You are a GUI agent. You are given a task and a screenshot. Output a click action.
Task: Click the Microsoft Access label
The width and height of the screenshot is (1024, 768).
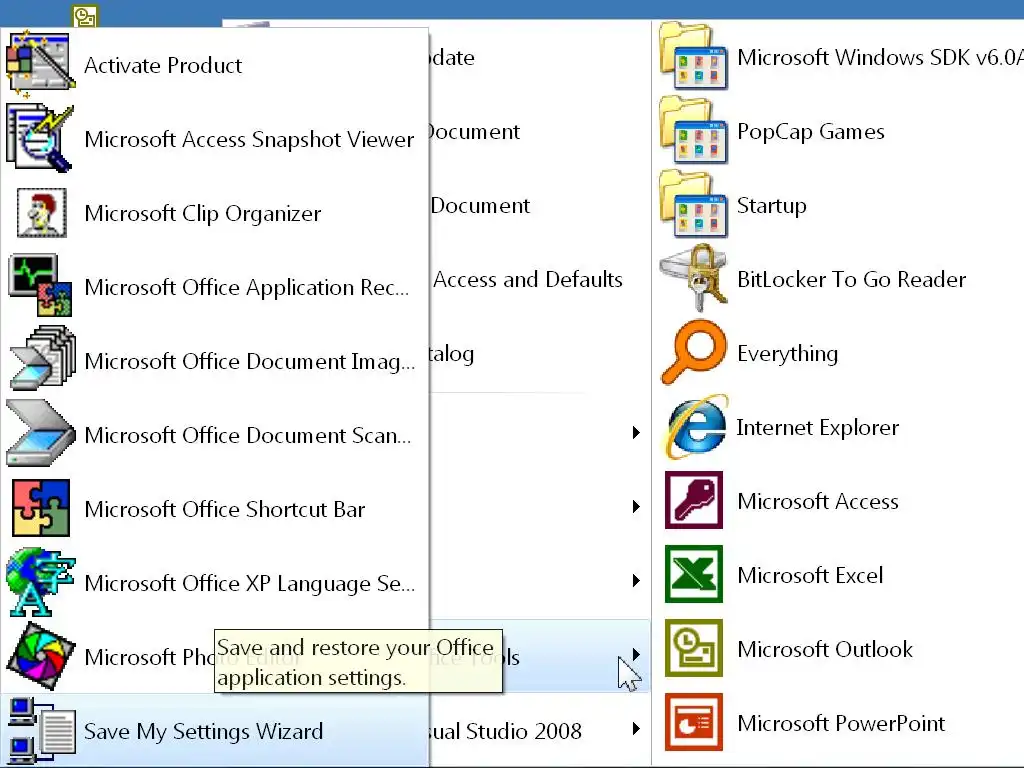coord(818,502)
